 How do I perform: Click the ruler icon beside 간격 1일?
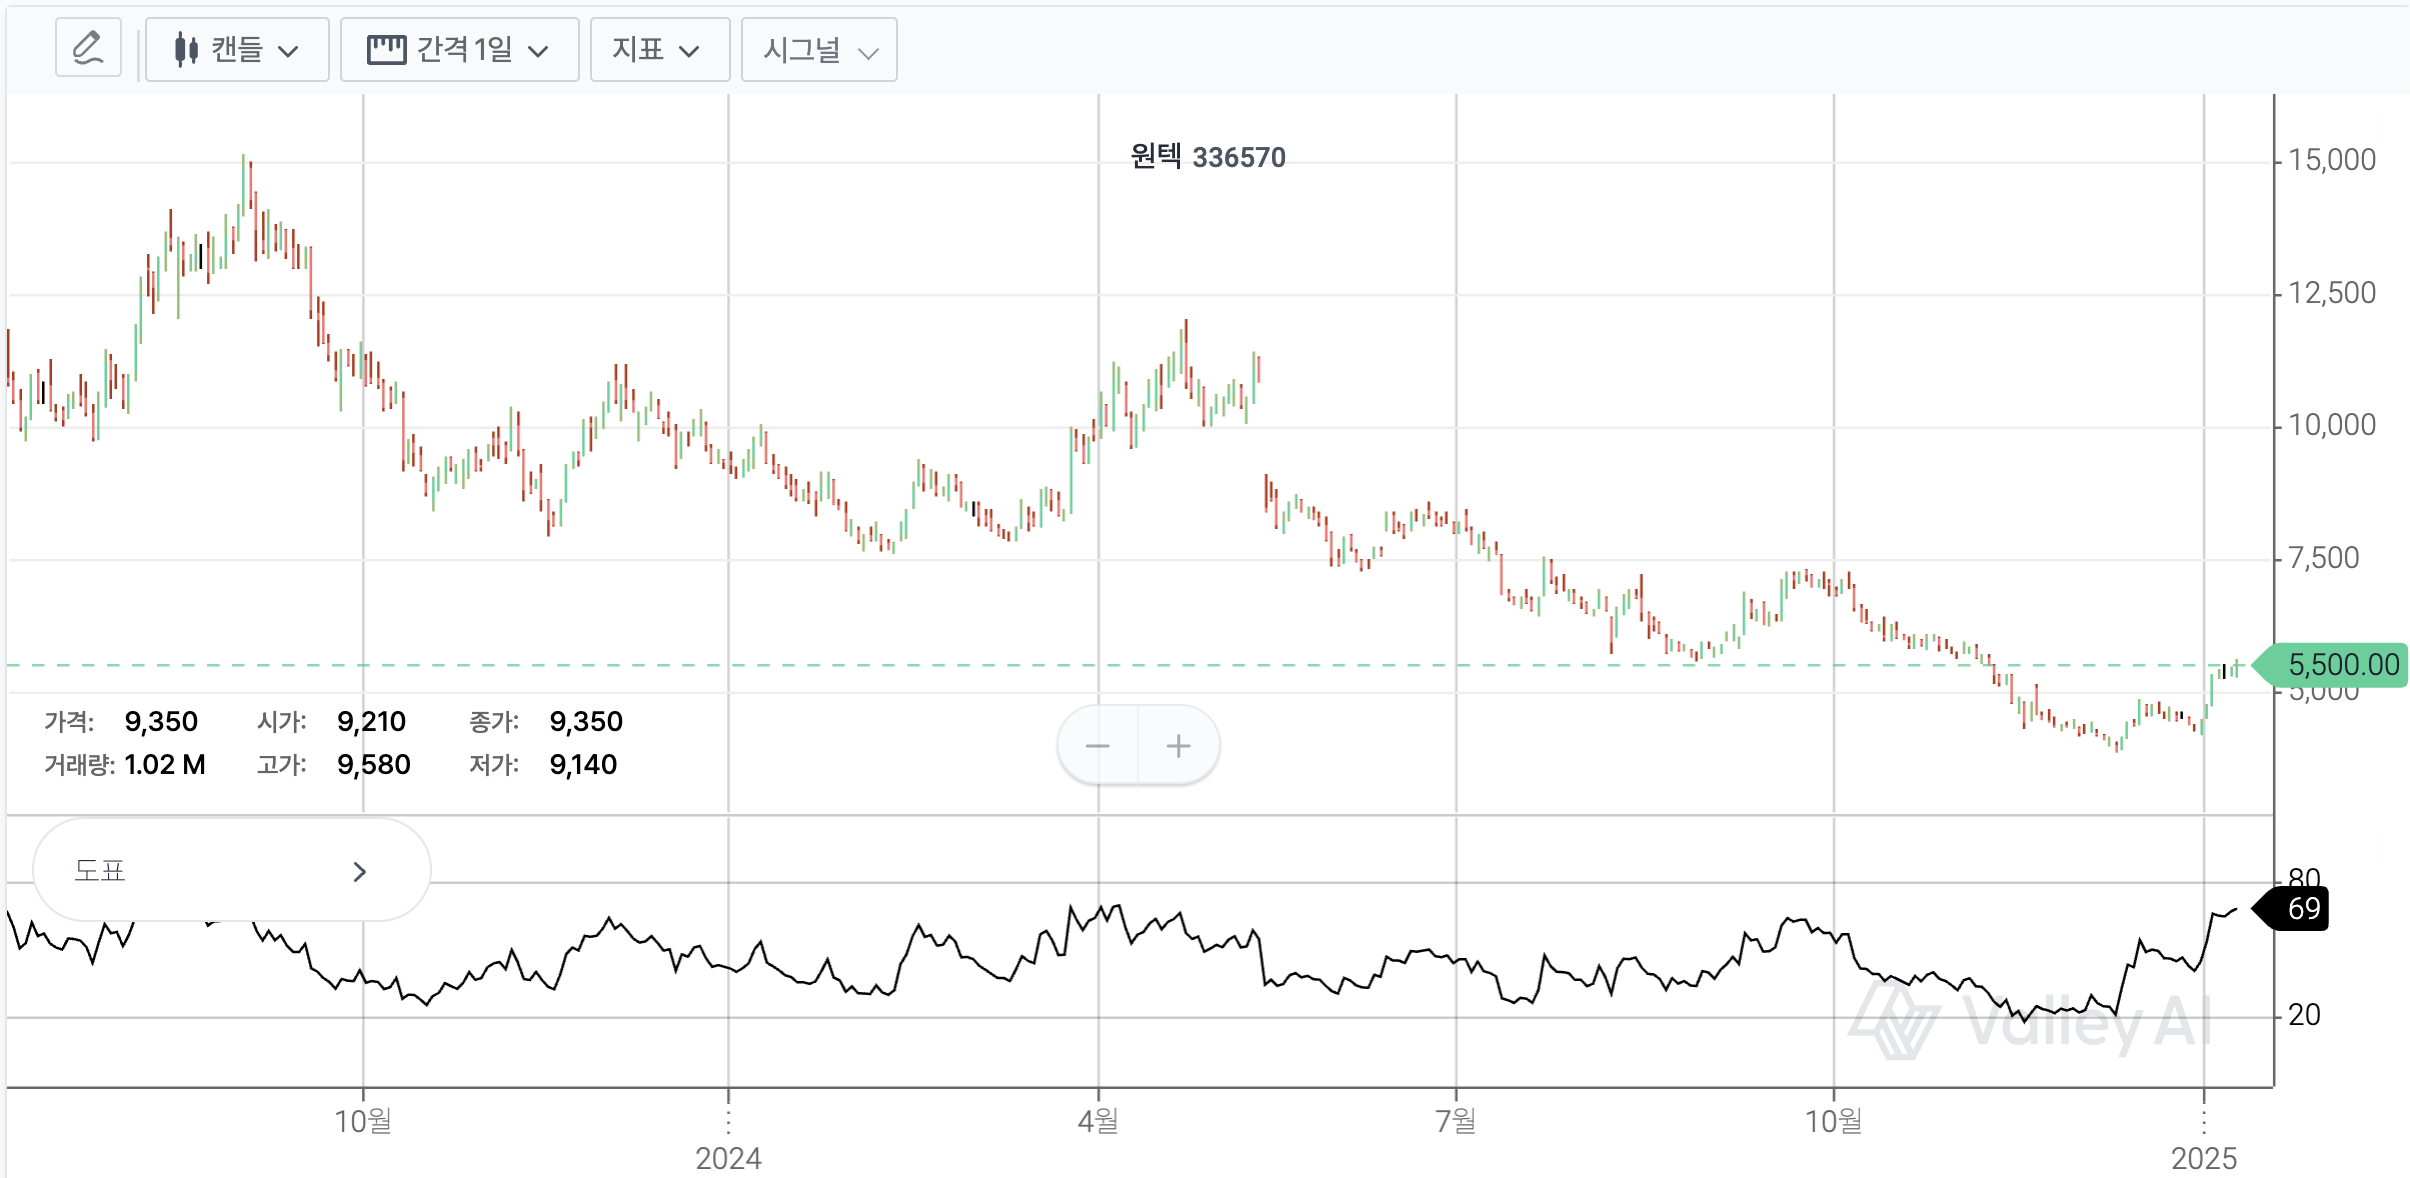pyautogui.click(x=386, y=49)
